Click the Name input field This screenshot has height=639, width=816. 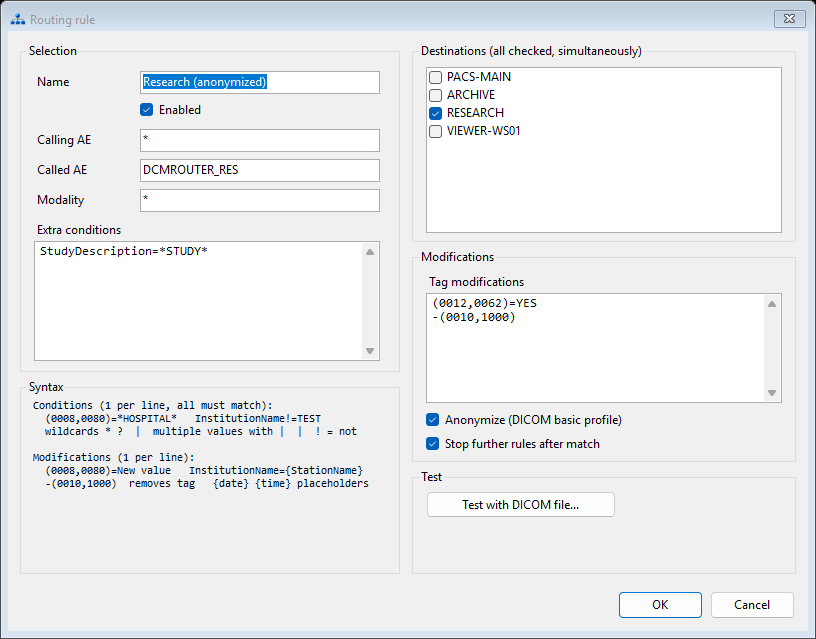260,82
